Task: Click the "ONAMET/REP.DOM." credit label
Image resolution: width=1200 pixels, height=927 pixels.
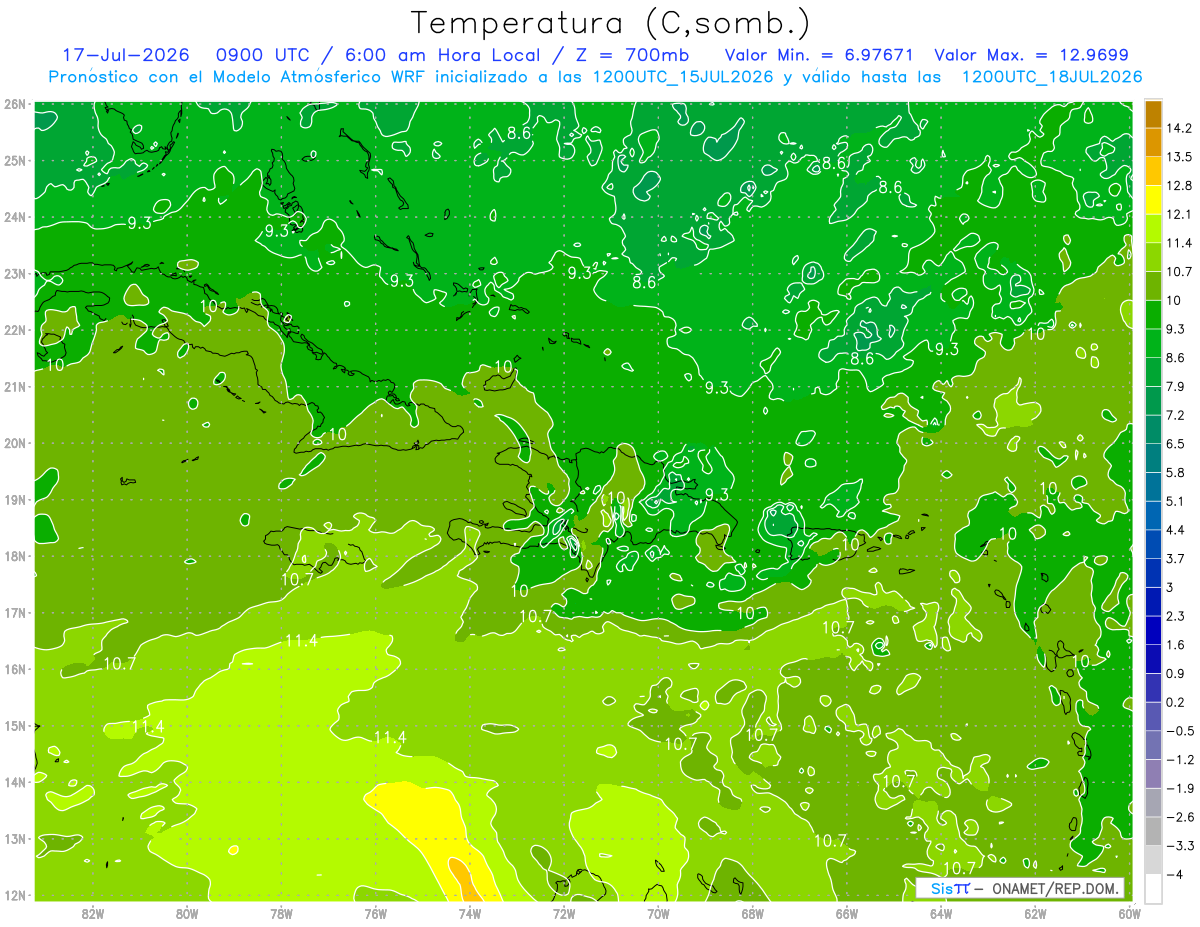Action: click(1053, 888)
